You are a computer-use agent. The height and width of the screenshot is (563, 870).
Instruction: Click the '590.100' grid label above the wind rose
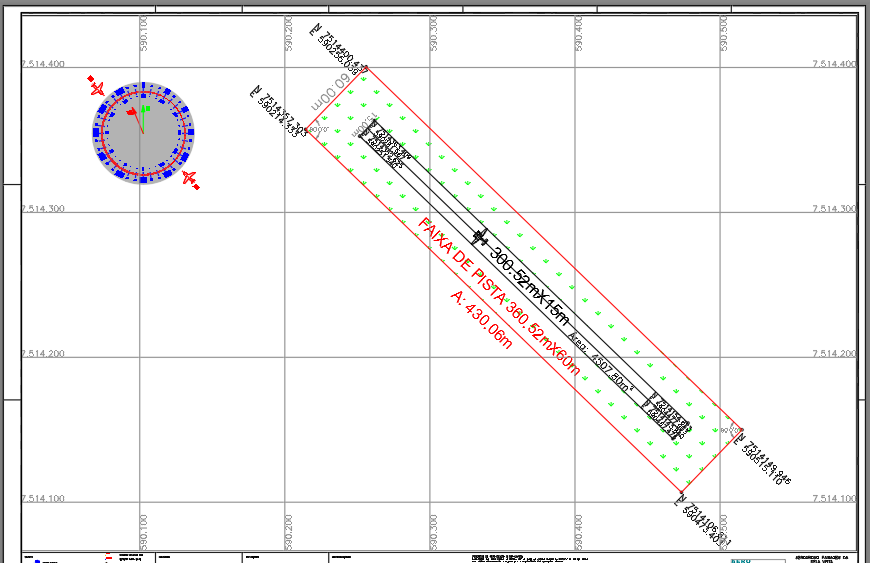click(x=144, y=34)
